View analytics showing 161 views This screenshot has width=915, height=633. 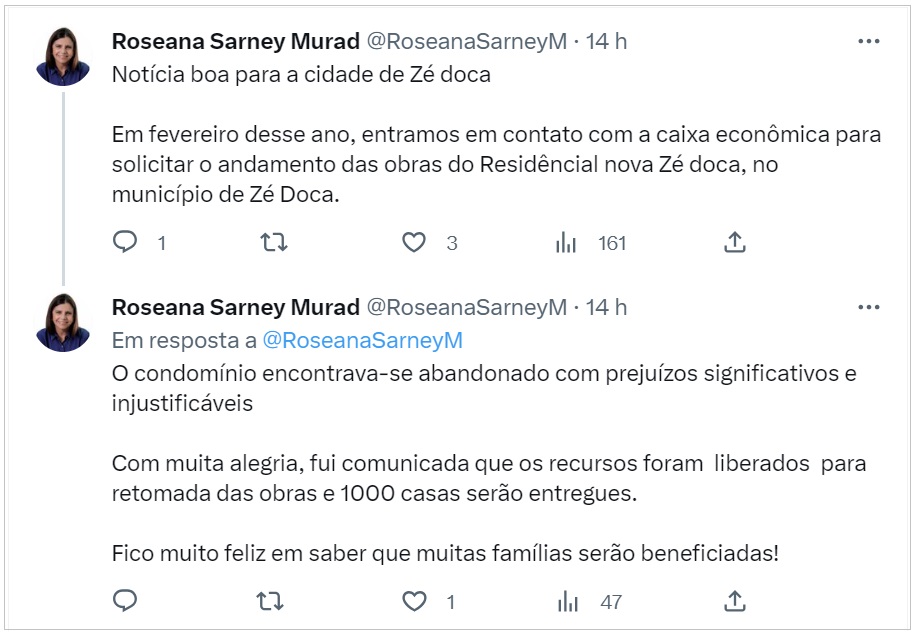point(567,242)
